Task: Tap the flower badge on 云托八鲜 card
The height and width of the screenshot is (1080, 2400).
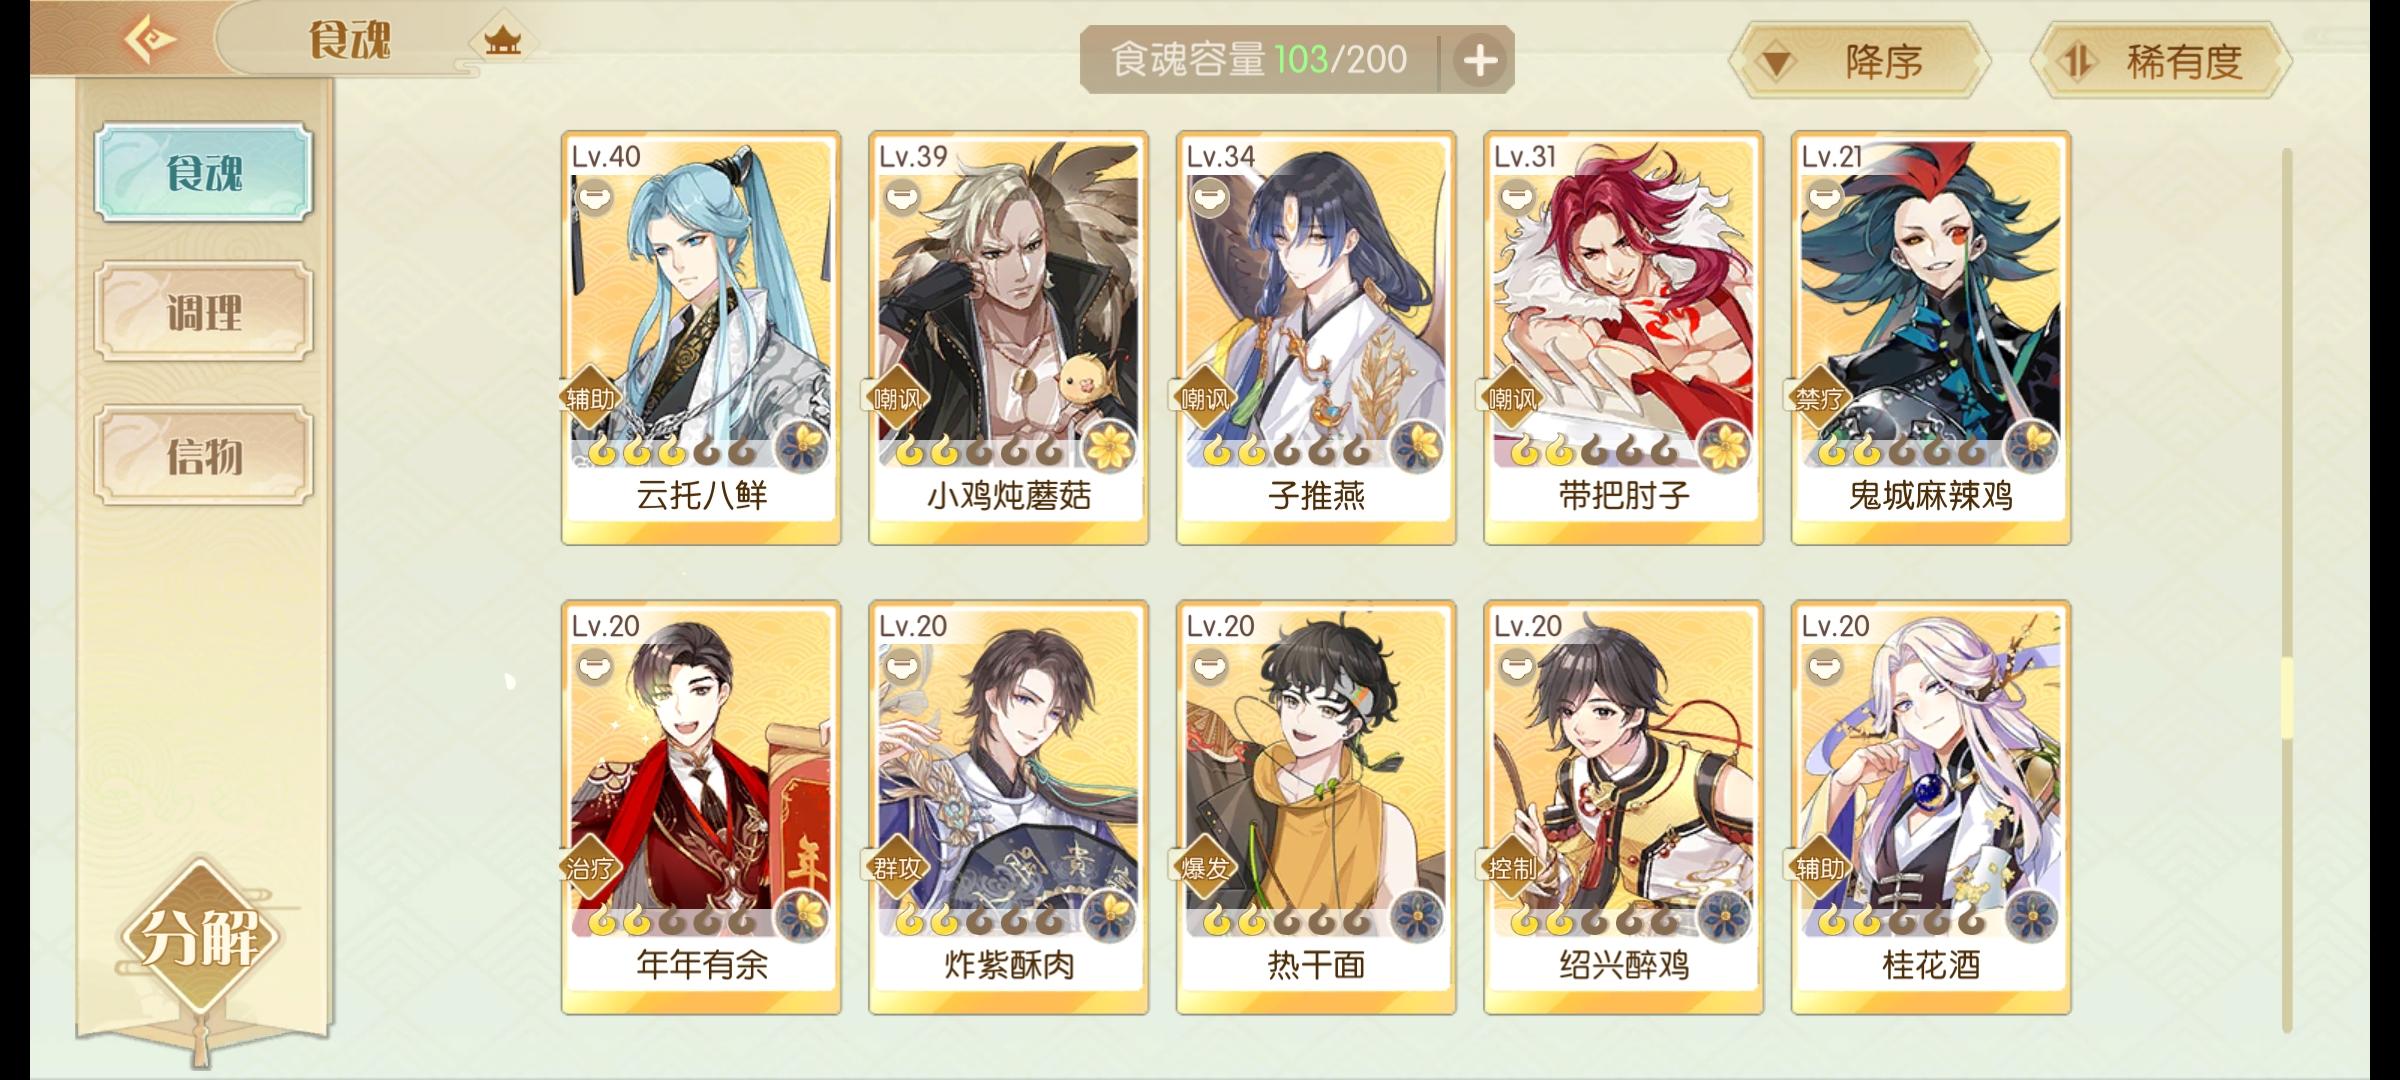Action: click(x=803, y=445)
